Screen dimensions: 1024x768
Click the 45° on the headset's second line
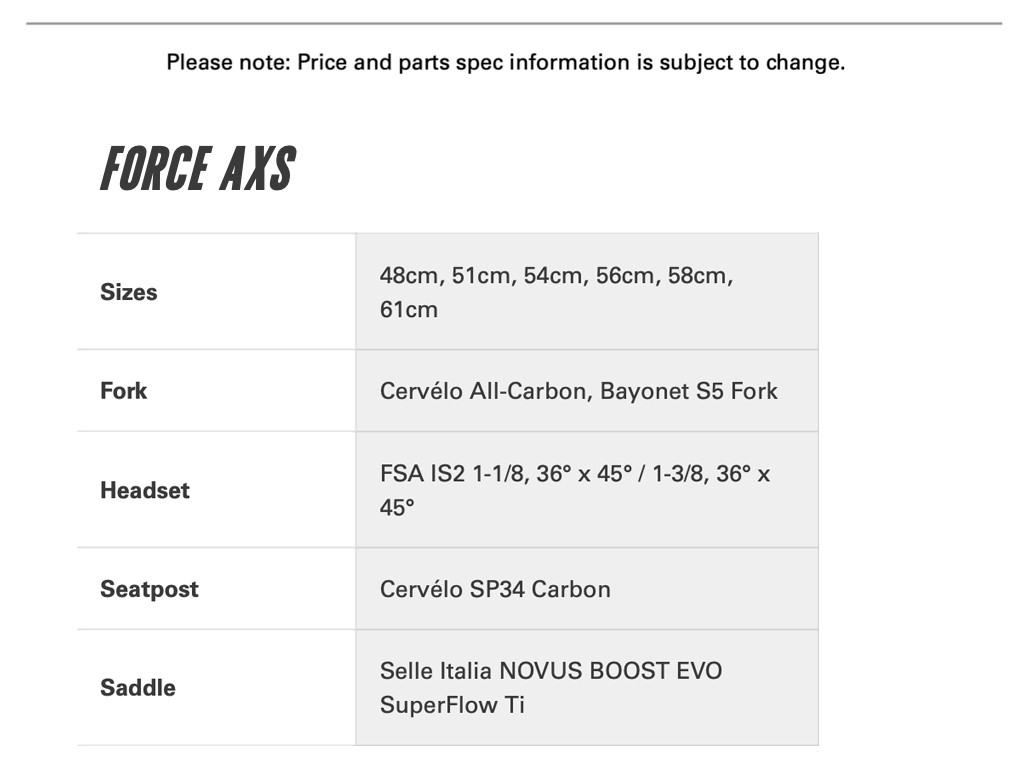[397, 507]
